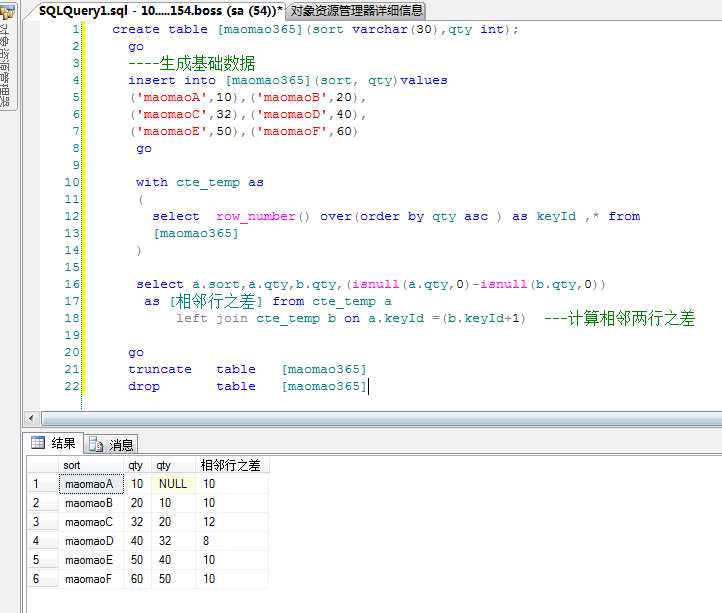Open the 对象资源管理器详细信息 tab
The height and width of the screenshot is (613, 722).
356,10
